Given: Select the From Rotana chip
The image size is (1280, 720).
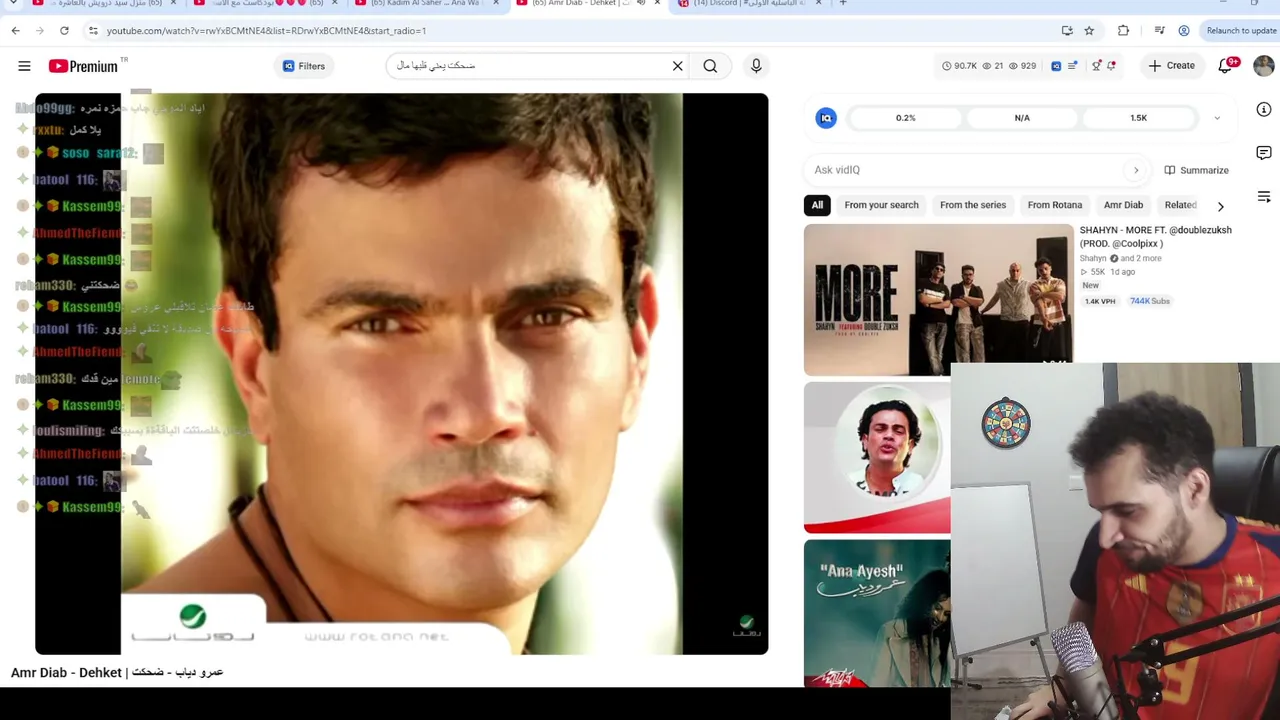Looking at the screenshot, I should 1055,205.
